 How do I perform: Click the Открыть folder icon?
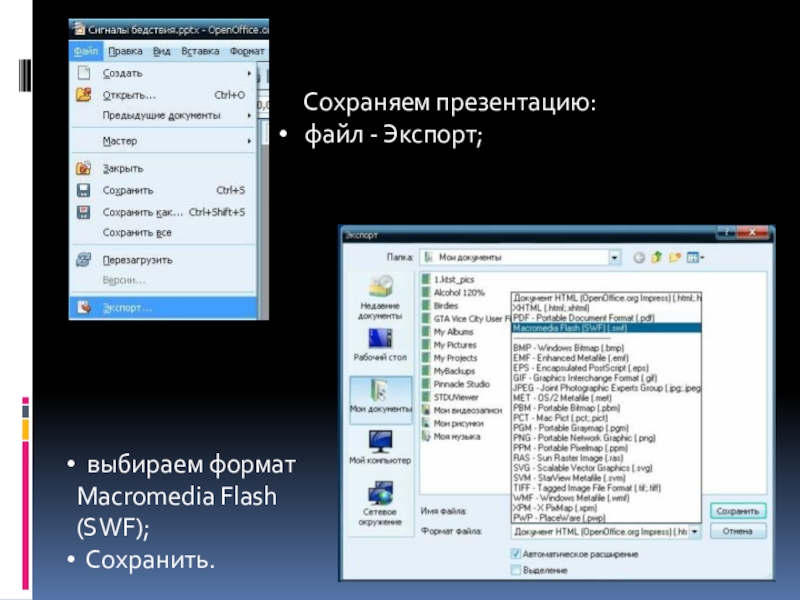click(x=83, y=95)
